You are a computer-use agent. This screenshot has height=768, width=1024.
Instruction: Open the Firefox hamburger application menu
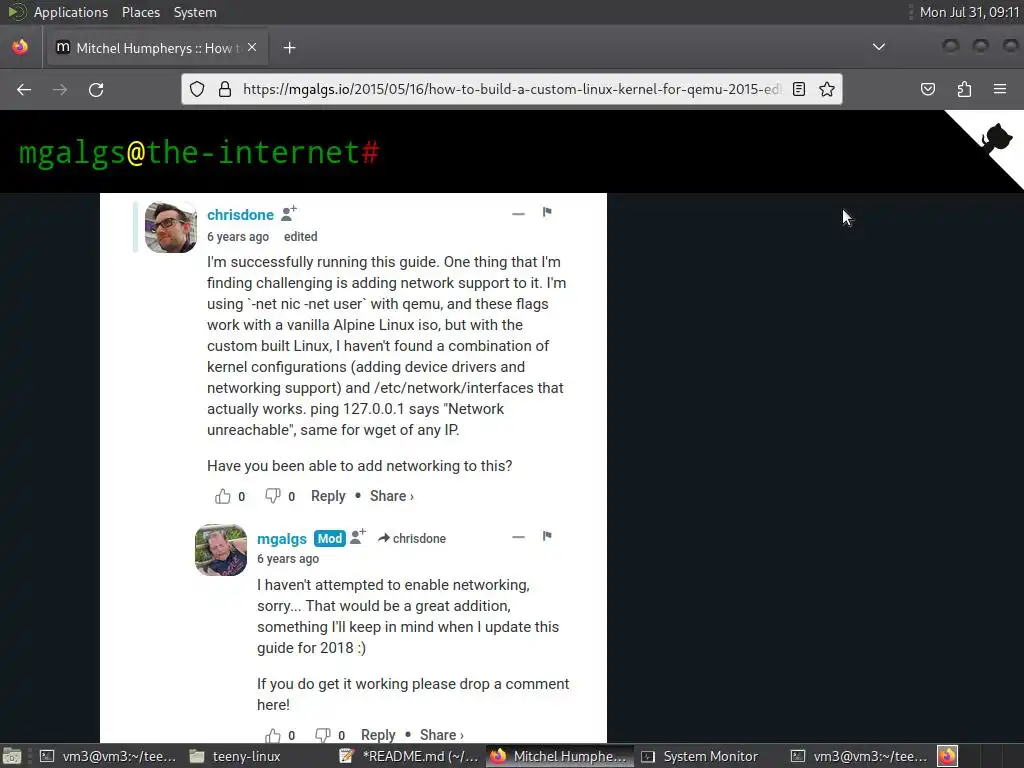pos(1000,89)
